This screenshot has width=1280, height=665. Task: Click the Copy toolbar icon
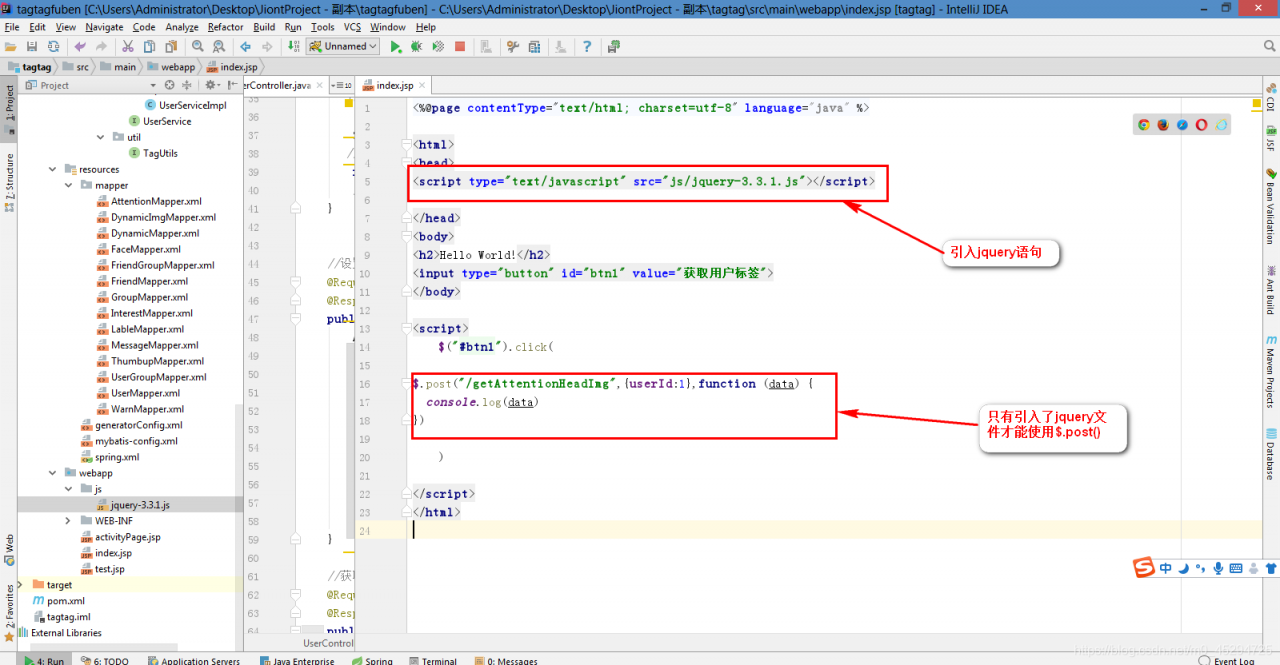(x=149, y=46)
